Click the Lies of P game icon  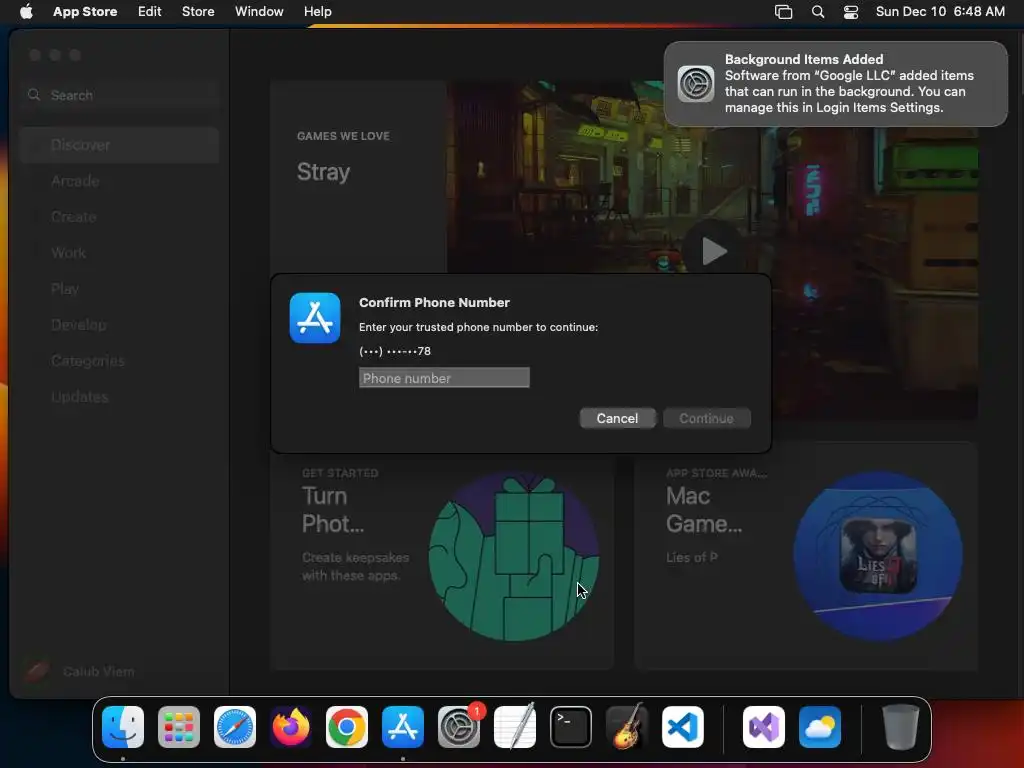pos(878,556)
